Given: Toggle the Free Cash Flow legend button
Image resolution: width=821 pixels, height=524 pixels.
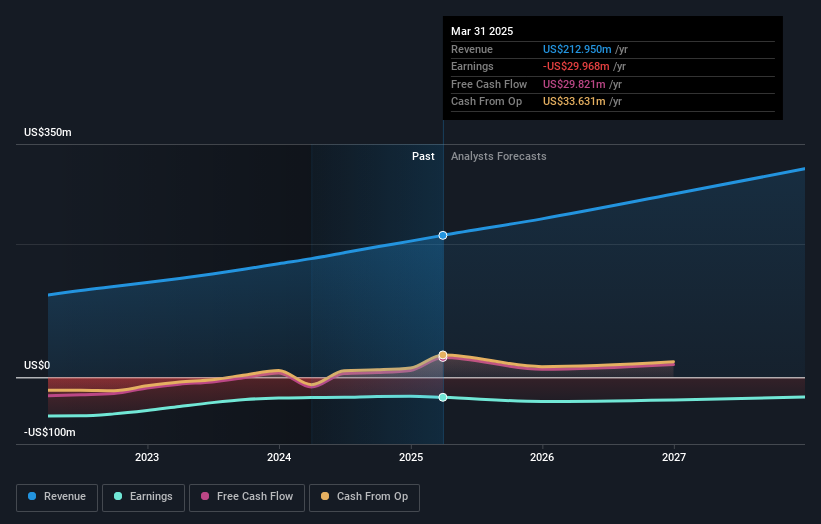Looking at the screenshot, I should 247,497.
